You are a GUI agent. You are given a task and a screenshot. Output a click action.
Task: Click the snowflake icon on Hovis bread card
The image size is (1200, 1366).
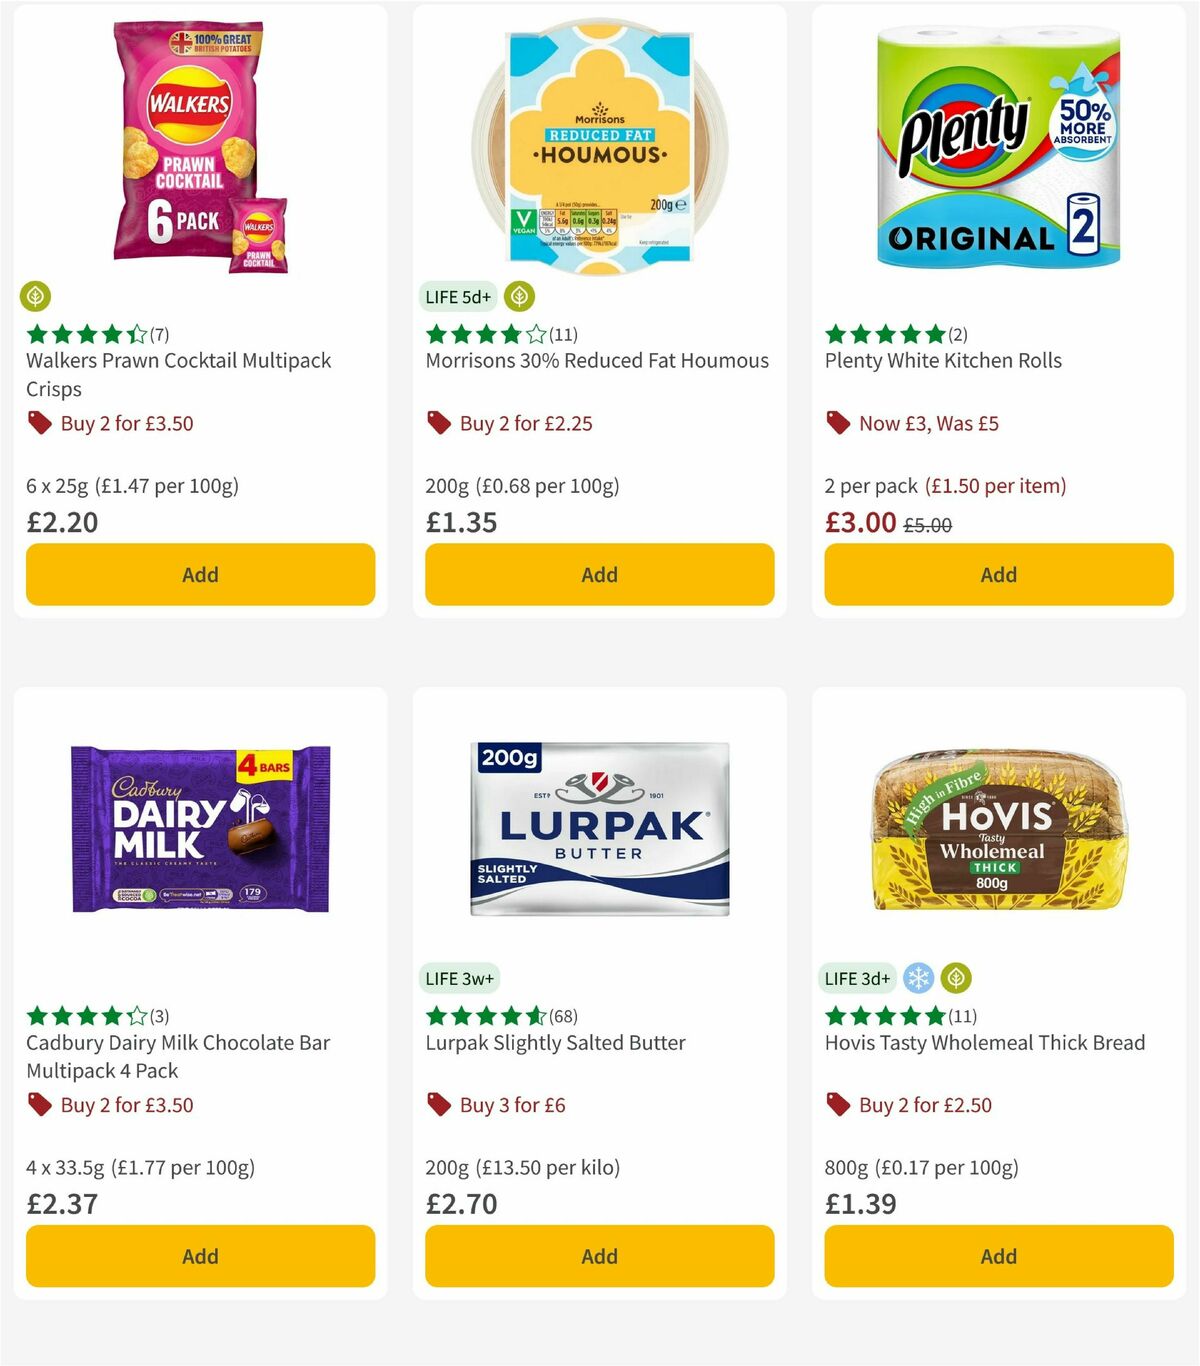tap(919, 978)
